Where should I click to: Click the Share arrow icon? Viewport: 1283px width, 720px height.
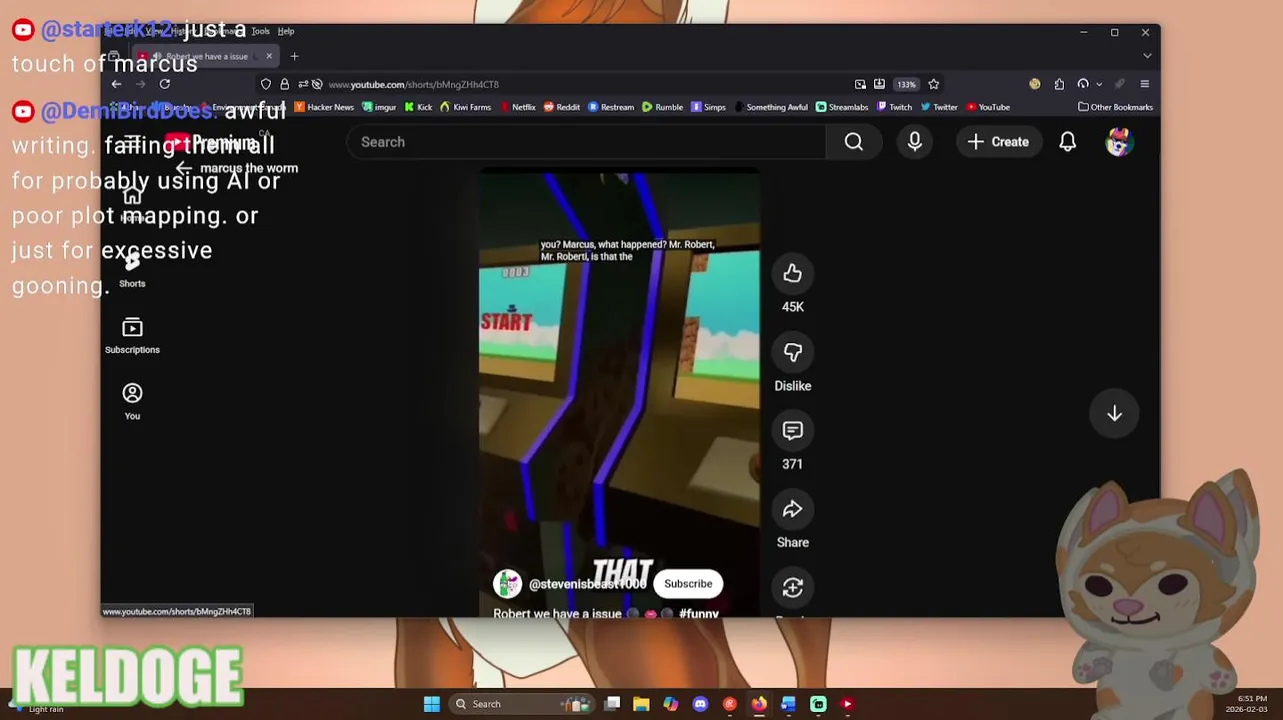tap(792, 510)
